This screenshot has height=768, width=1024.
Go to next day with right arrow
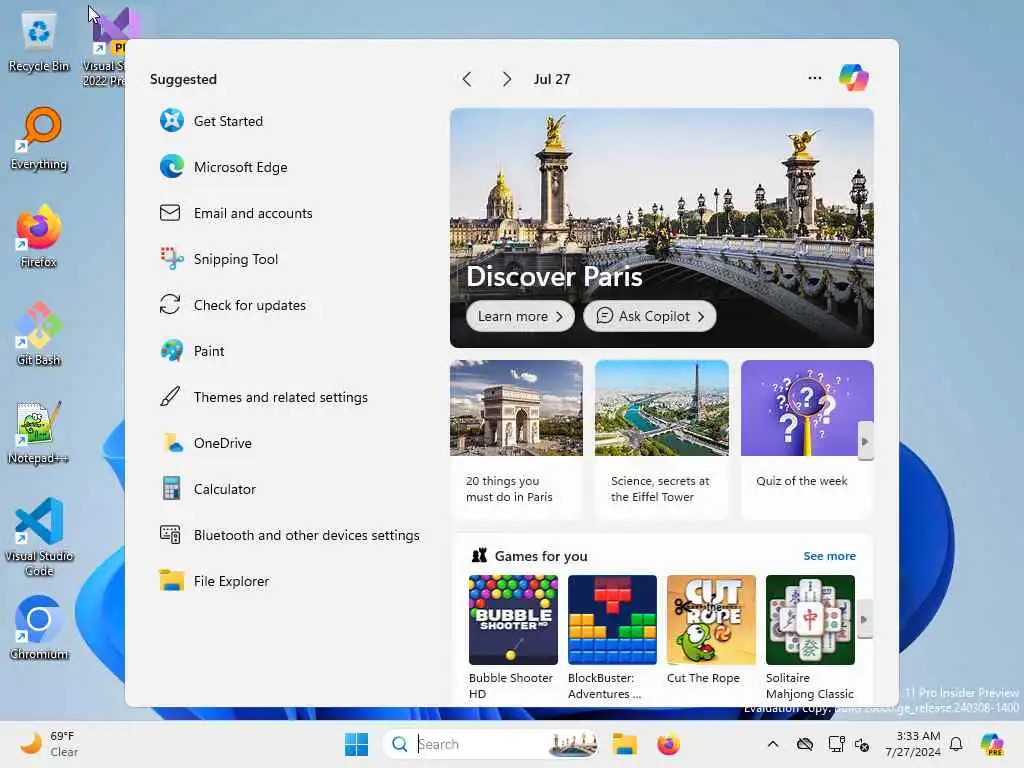point(507,79)
